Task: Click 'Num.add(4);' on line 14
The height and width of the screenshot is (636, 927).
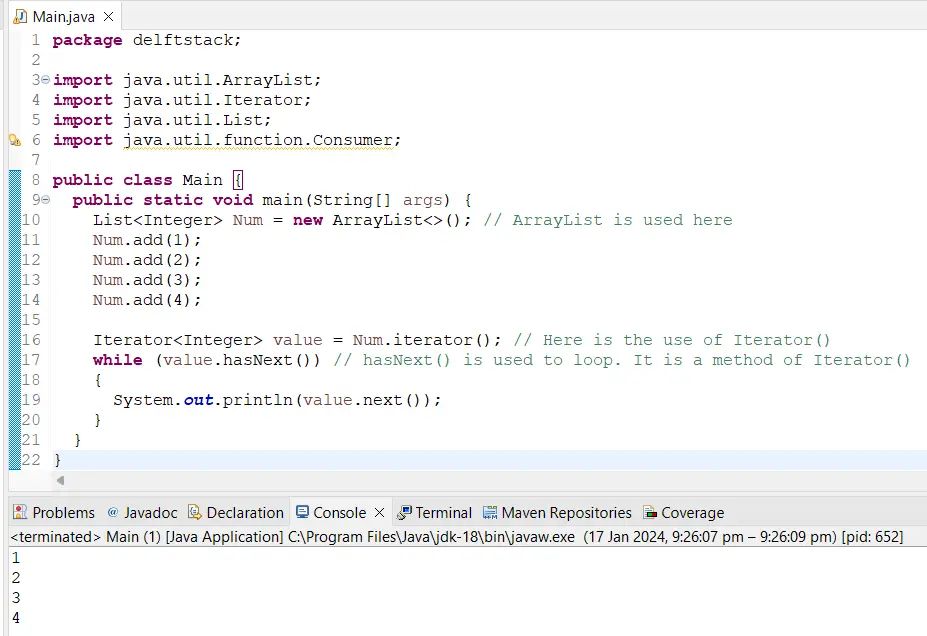Action: click(x=147, y=300)
